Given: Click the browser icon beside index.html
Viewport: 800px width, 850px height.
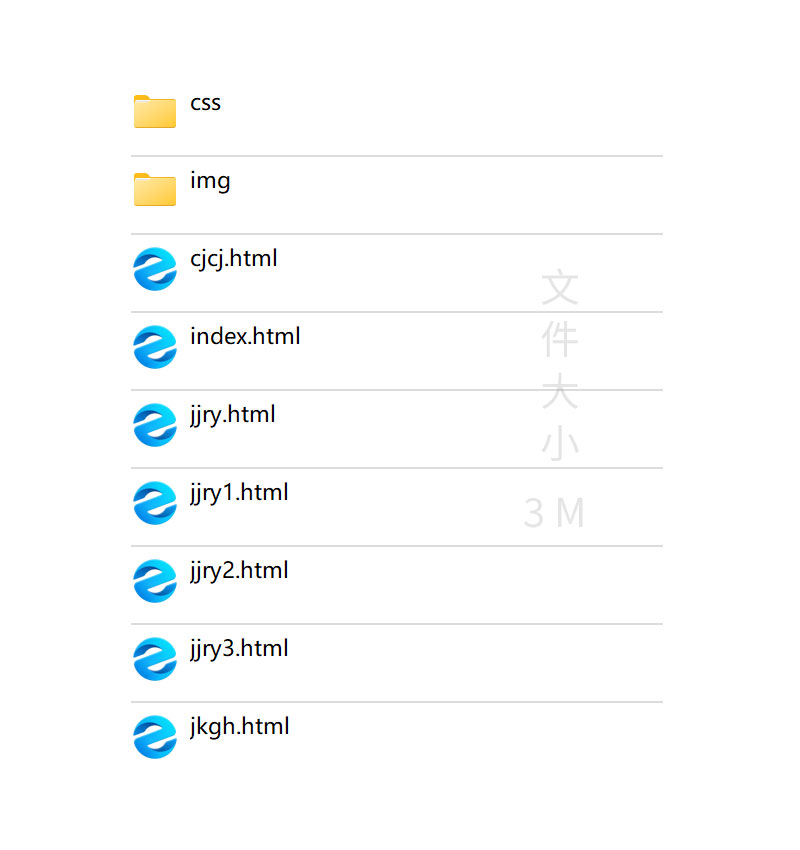Looking at the screenshot, I should pos(155,346).
